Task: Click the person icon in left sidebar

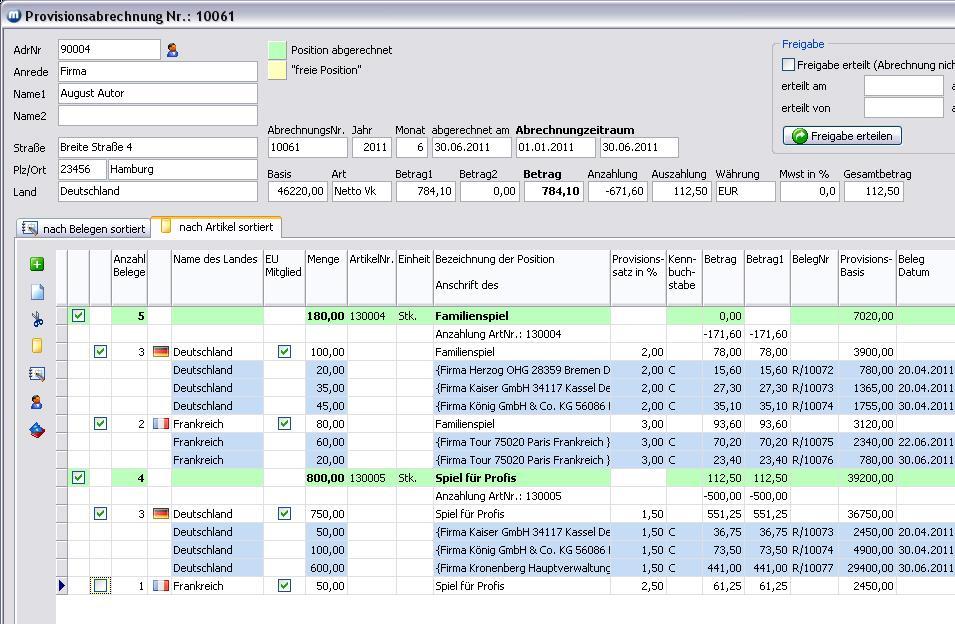Action: 37,402
